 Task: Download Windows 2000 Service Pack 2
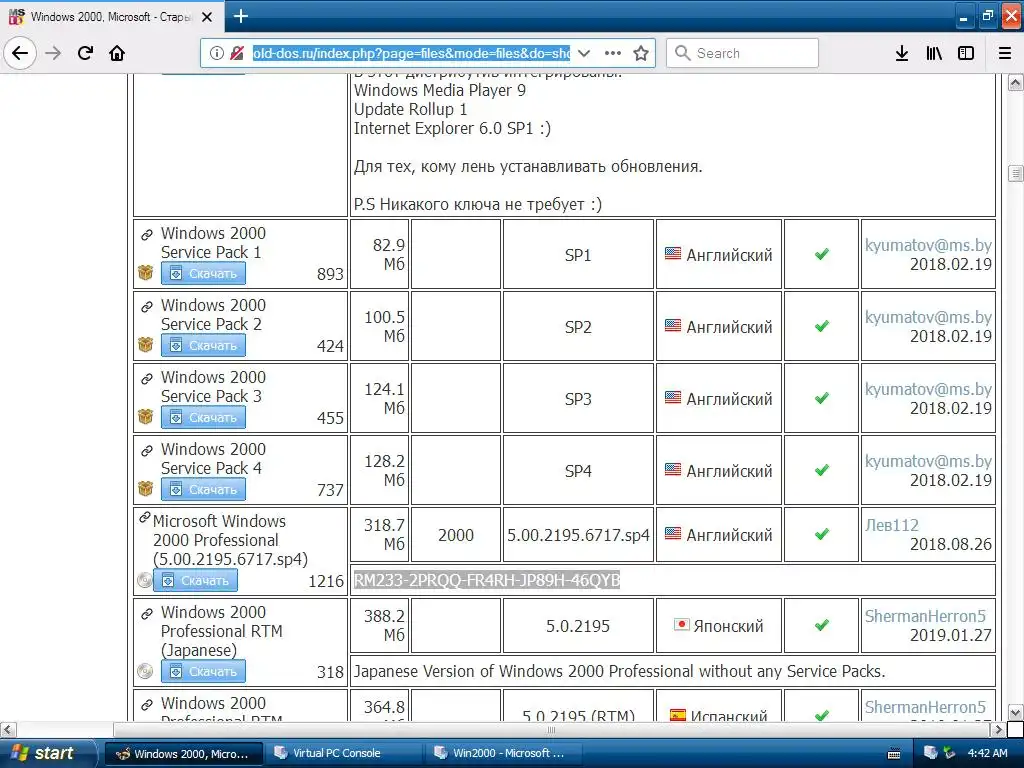coord(203,345)
